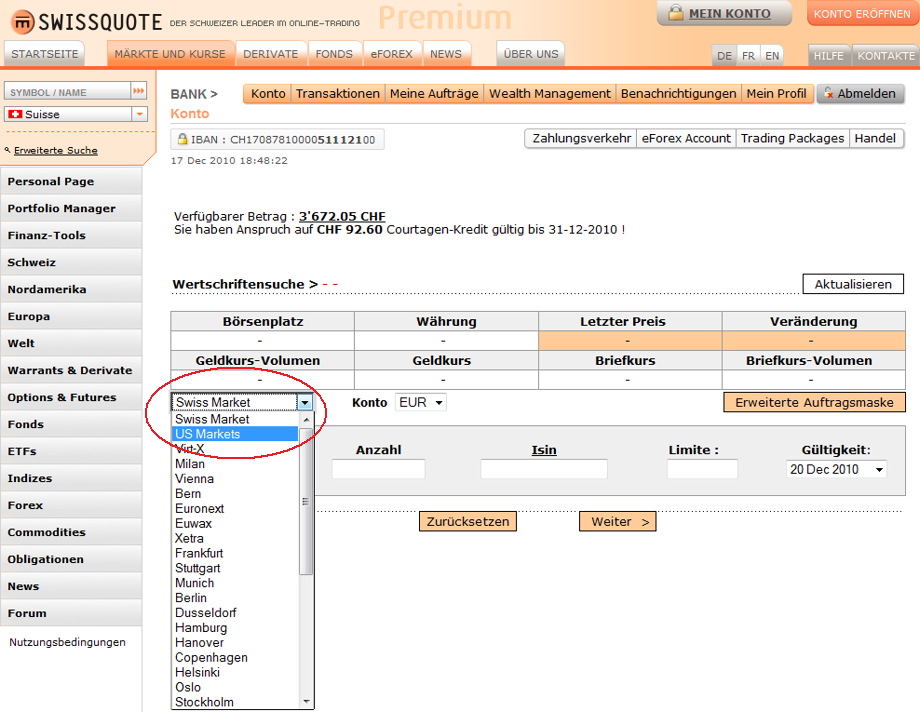Image resolution: width=920 pixels, height=712 pixels.
Task: Click the symbol search arrow icon
Action: click(138, 91)
